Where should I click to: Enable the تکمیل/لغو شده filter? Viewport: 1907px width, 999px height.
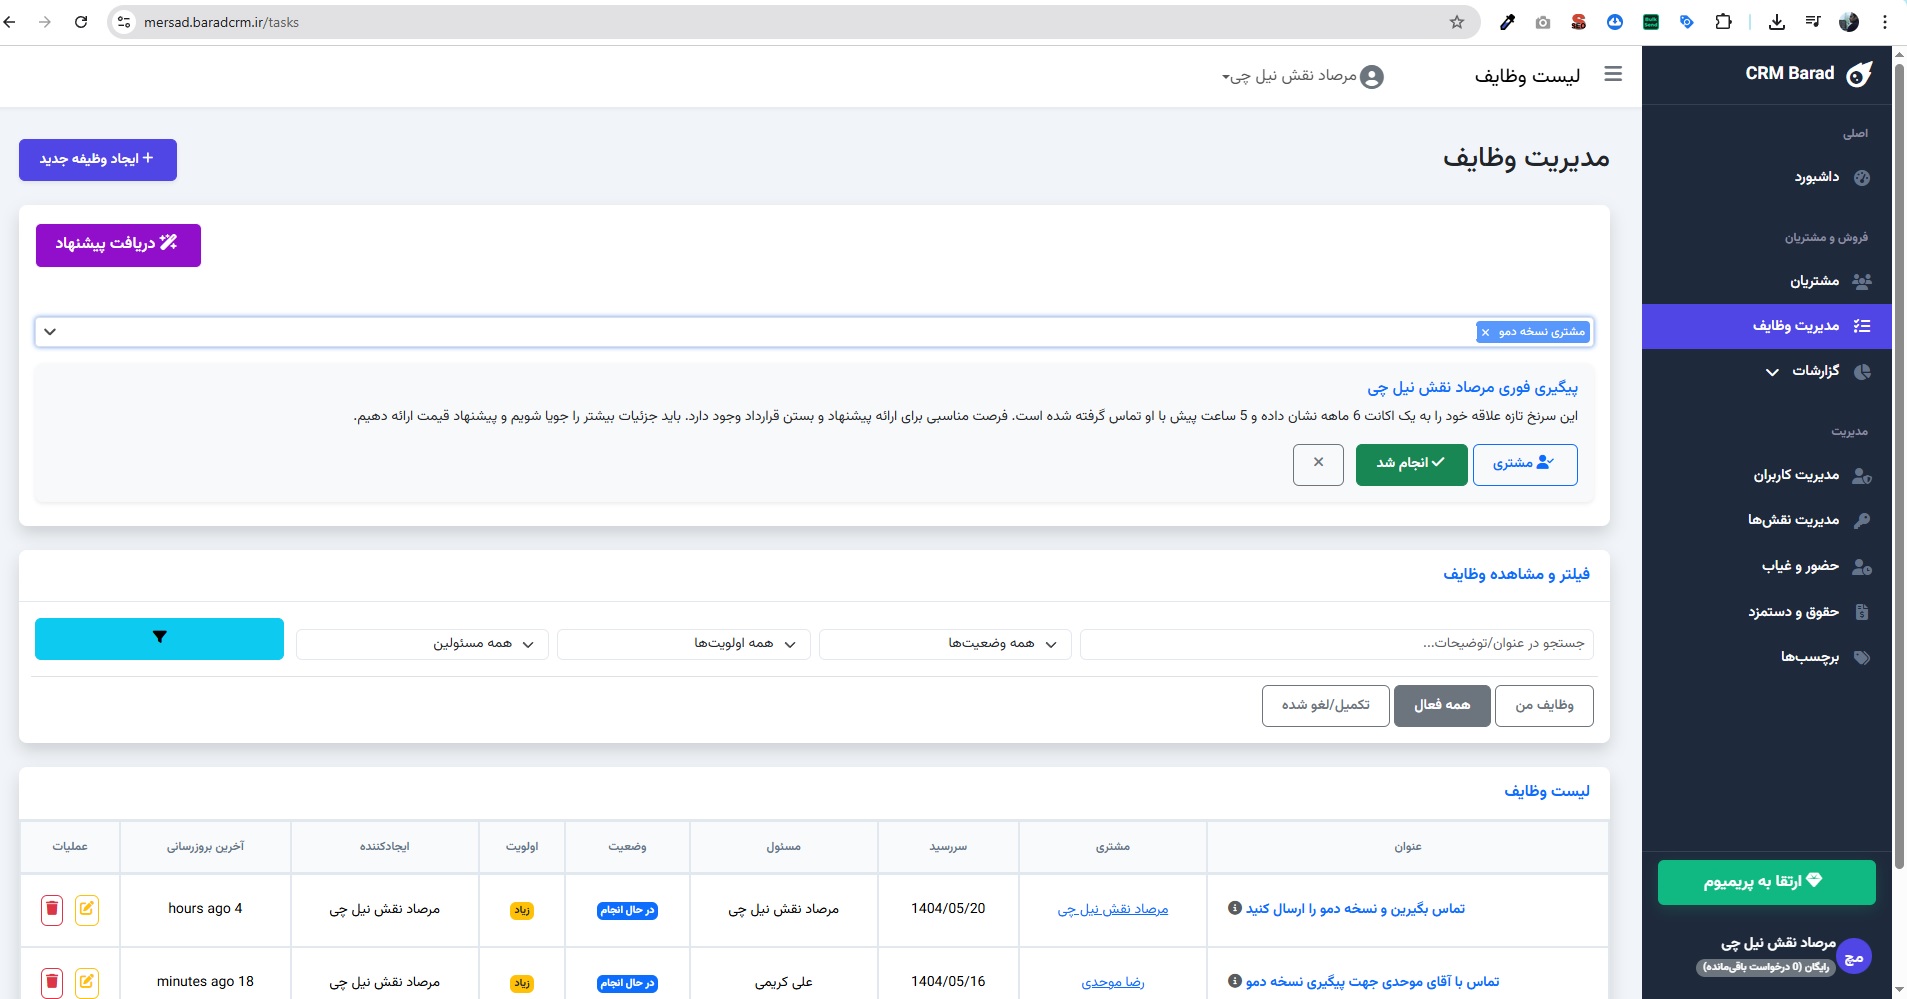click(1325, 705)
